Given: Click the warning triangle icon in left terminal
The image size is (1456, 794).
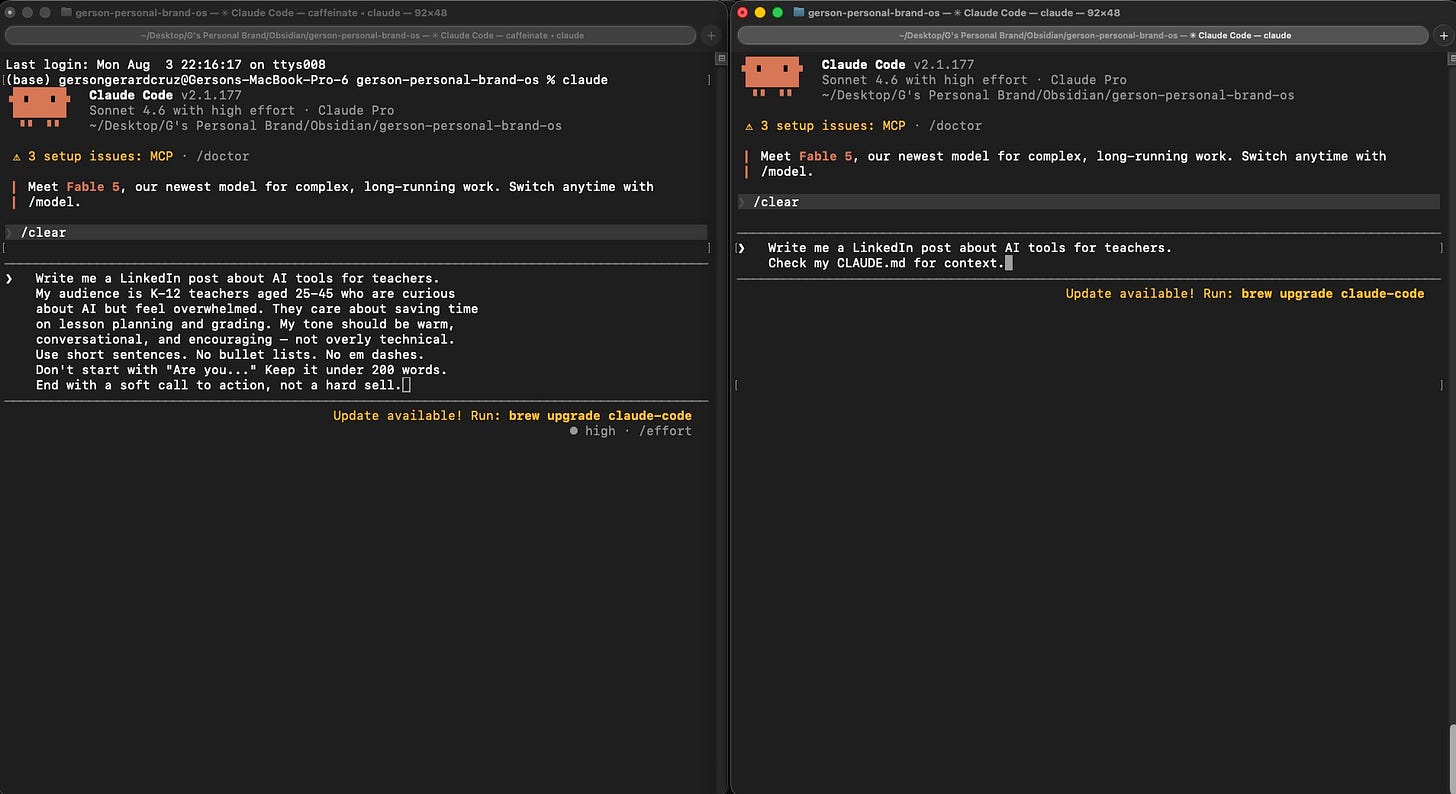Looking at the screenshot, I should [x=16, y=157].
